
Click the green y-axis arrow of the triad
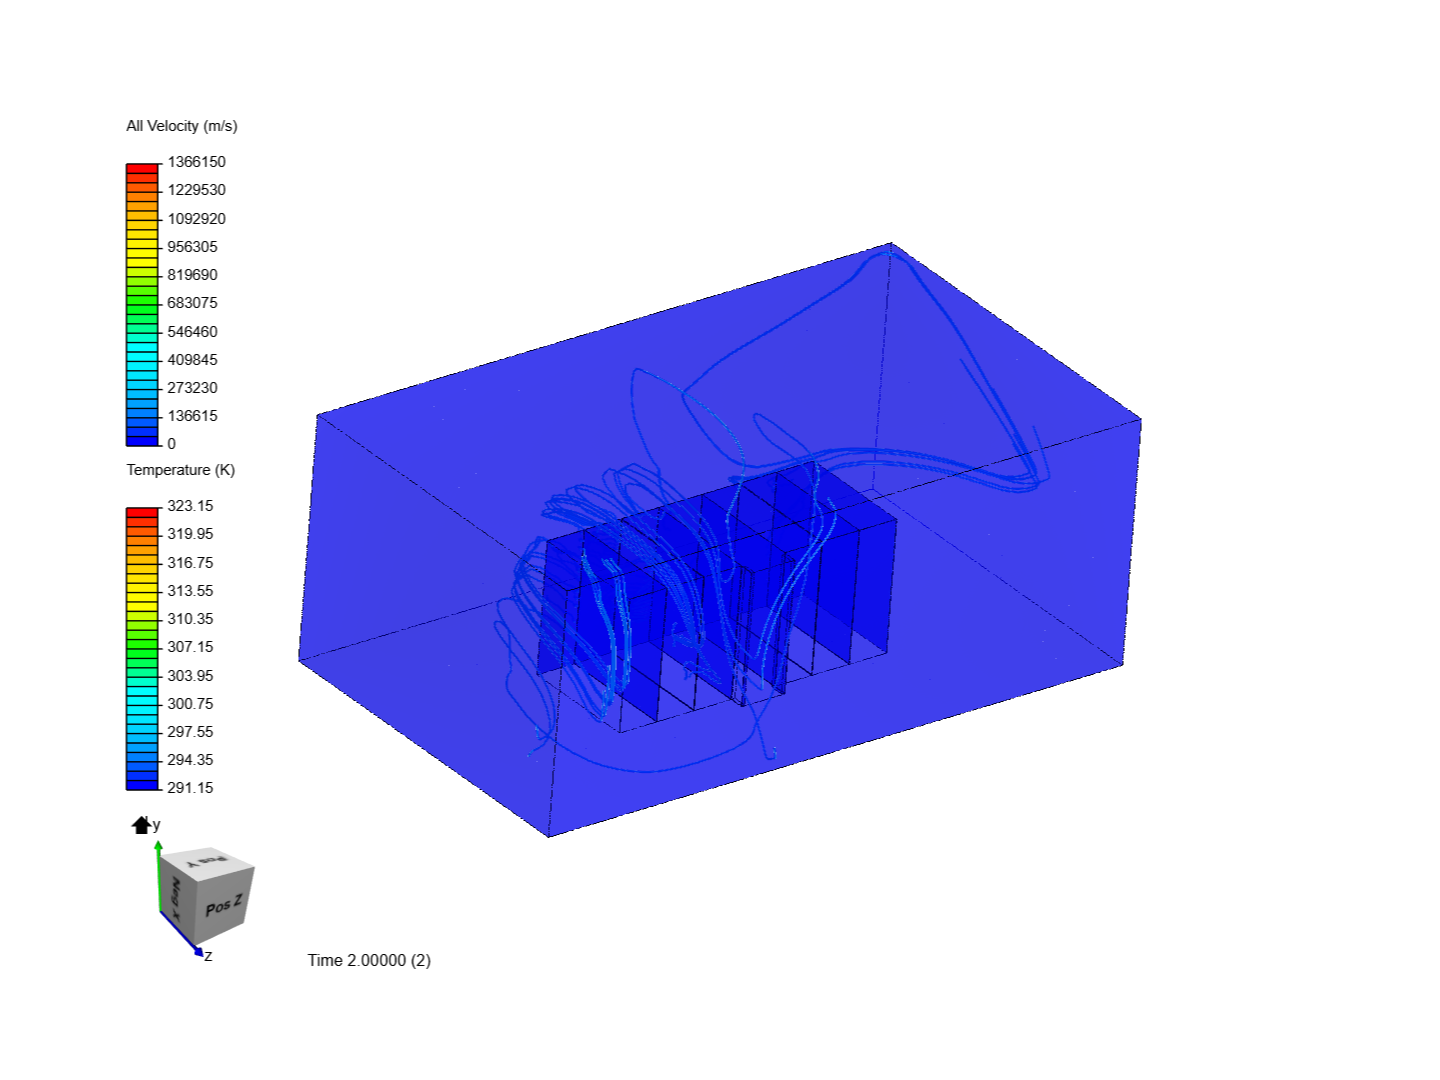click(158, 875)
